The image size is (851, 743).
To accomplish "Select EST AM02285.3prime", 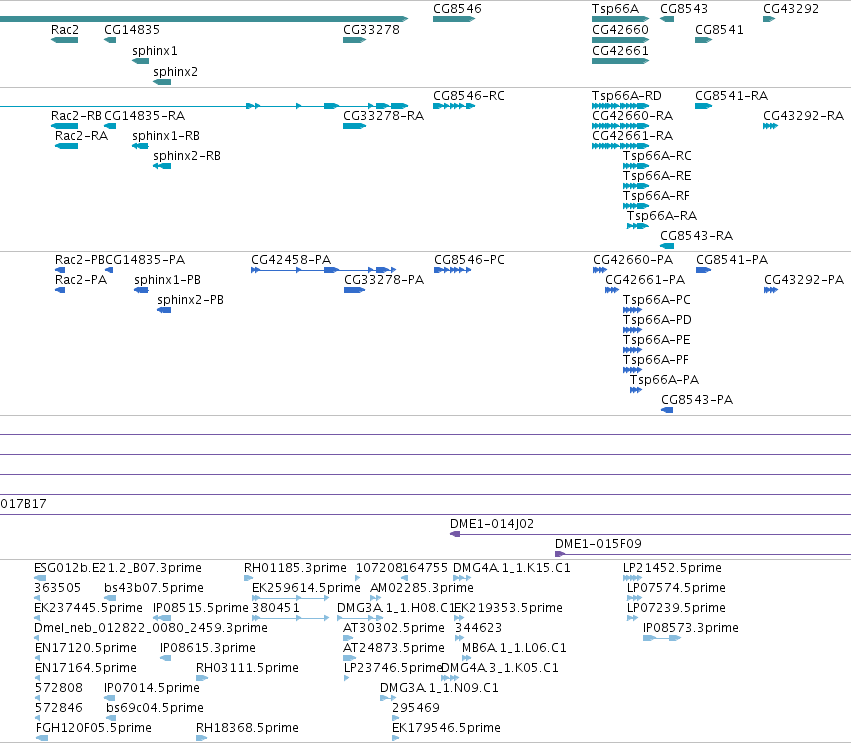I will tap(376, 598).
